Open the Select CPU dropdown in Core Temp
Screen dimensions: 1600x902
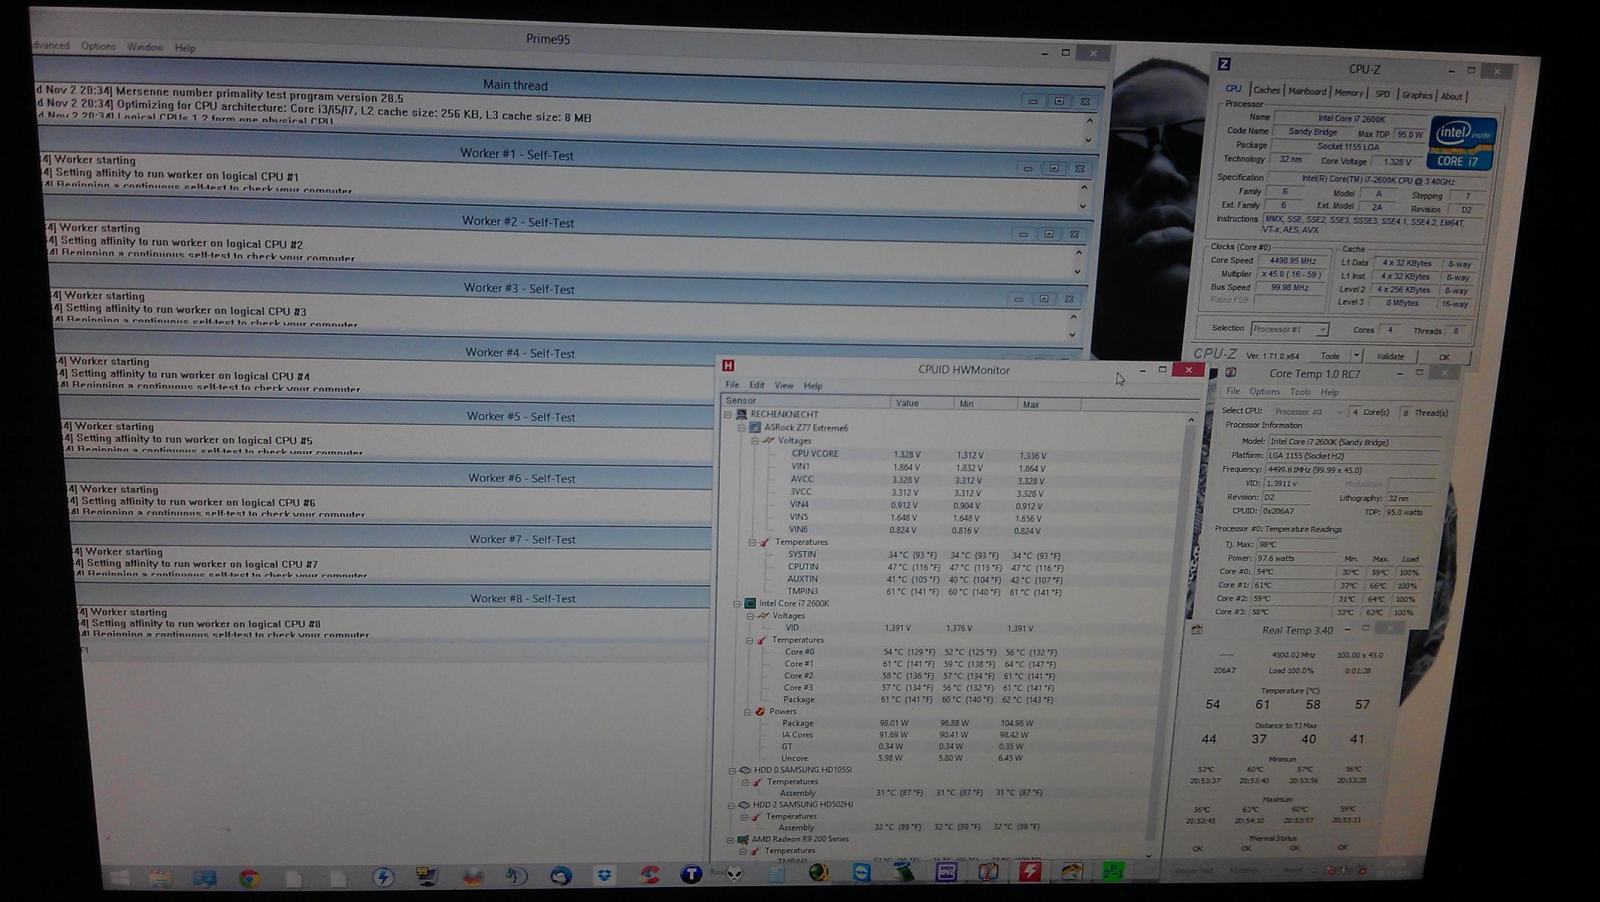tap(1307, 411)
